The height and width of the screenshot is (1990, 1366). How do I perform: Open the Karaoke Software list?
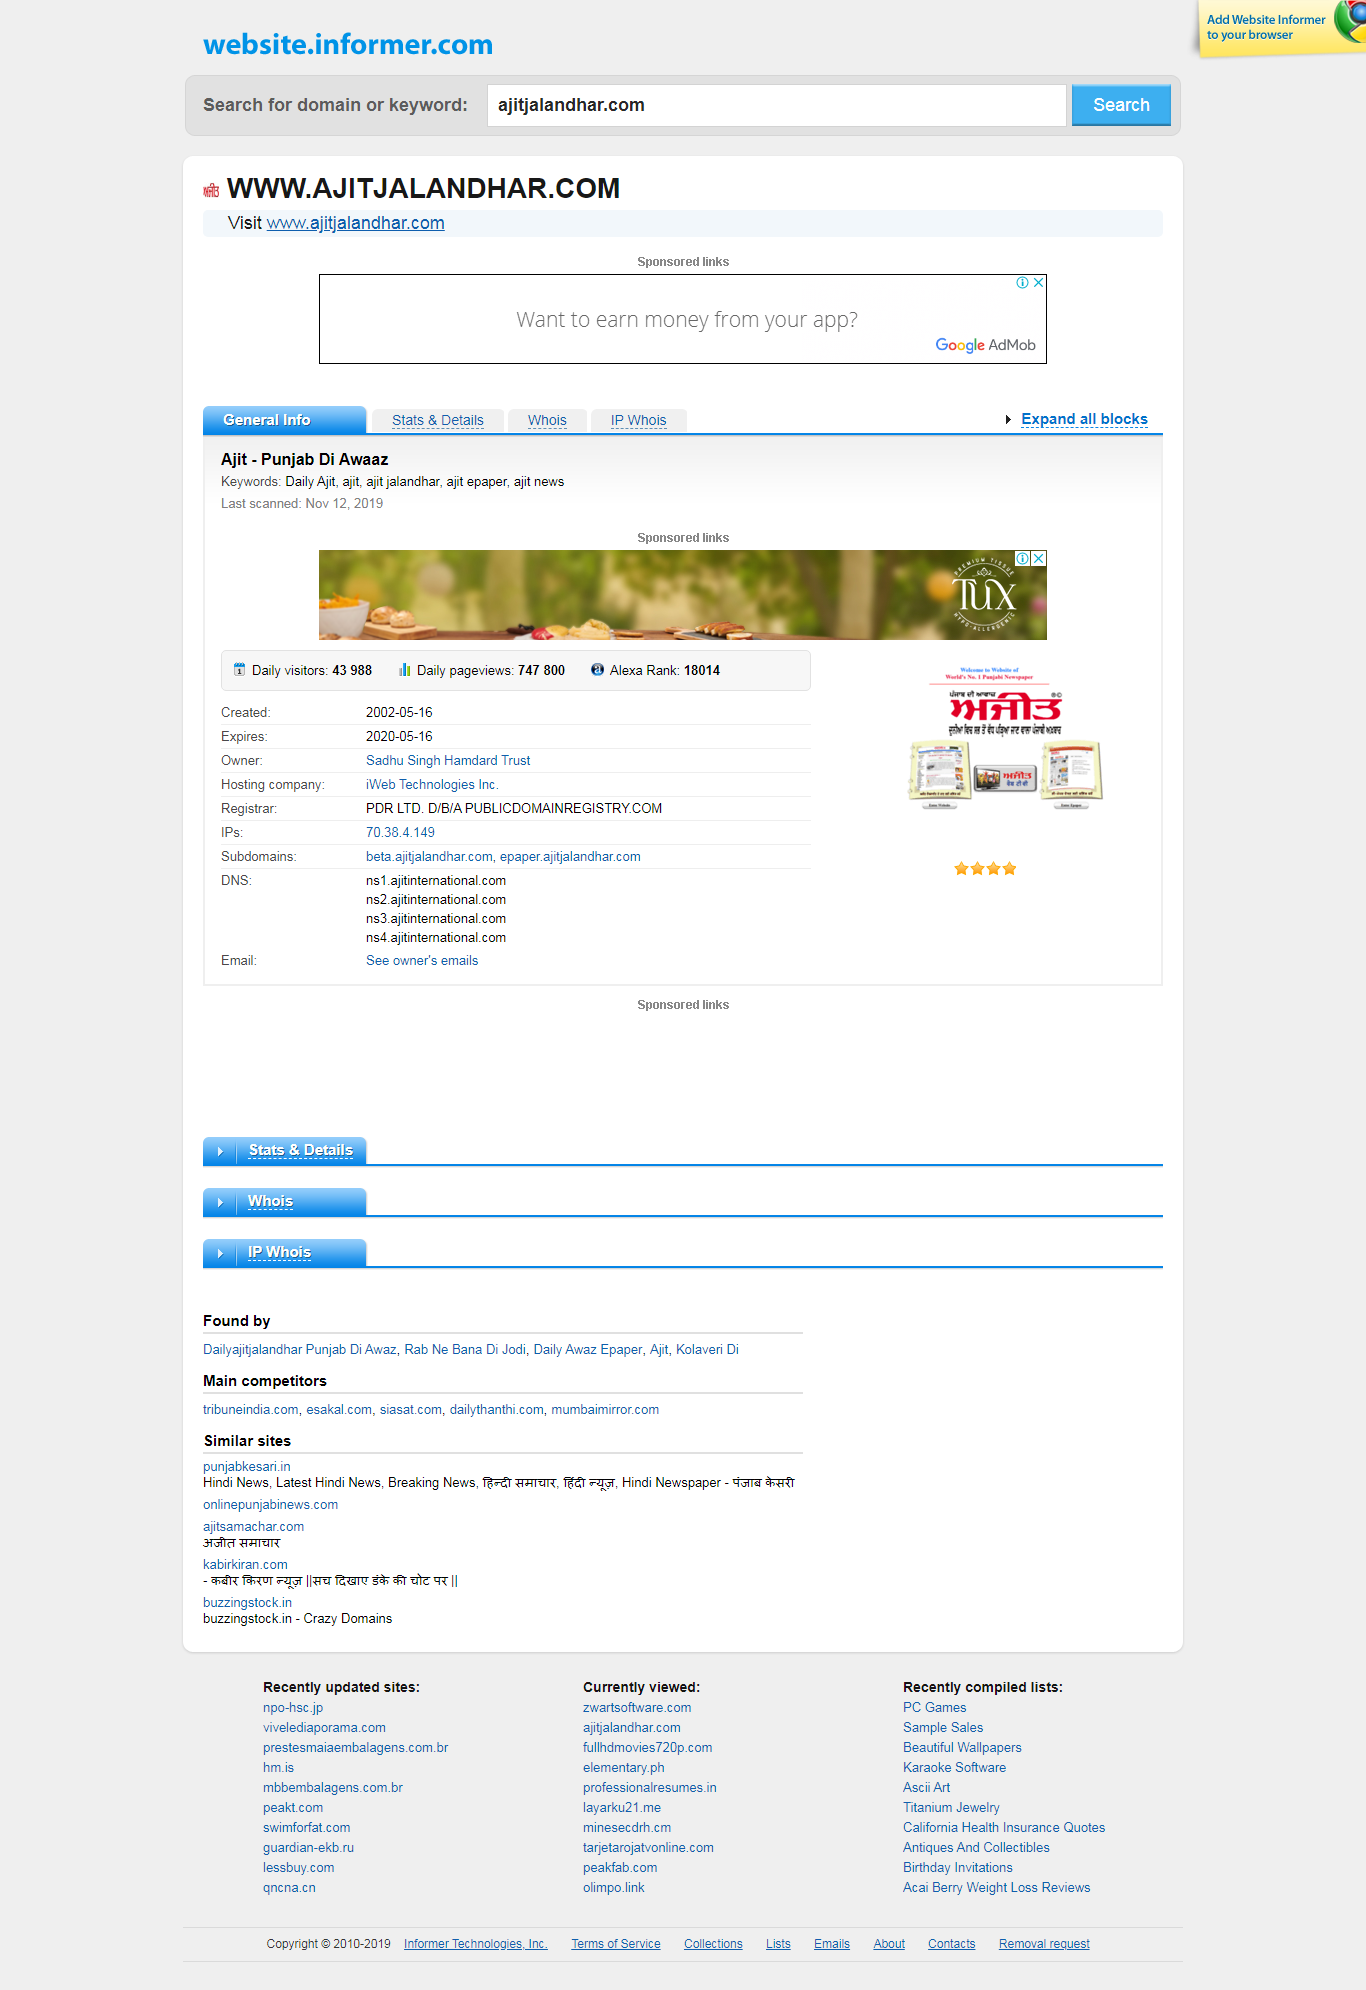(954, 1768)
